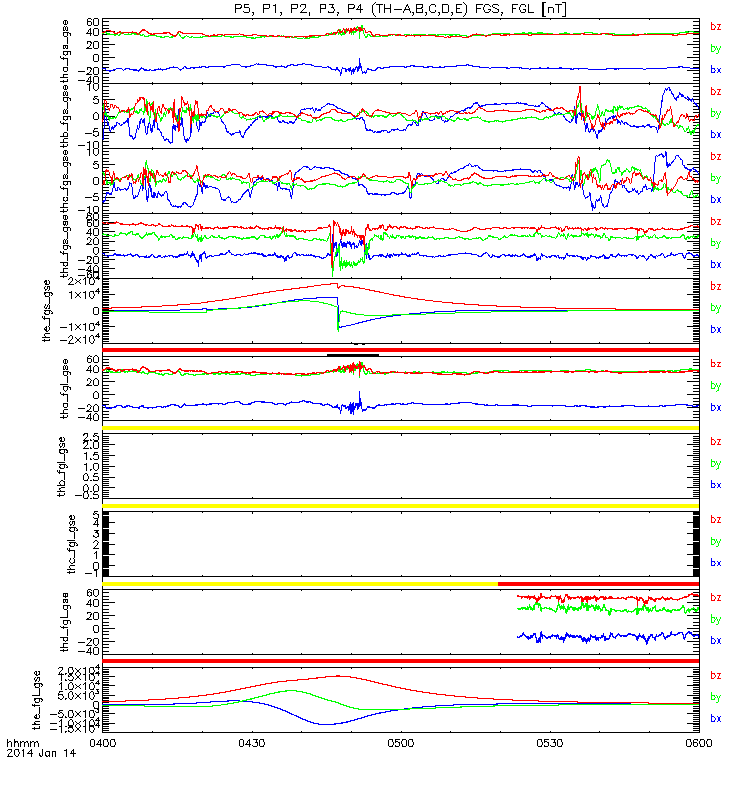
Task: Click red bz legend of thc_fgl_gse panel
Action: 716,520
